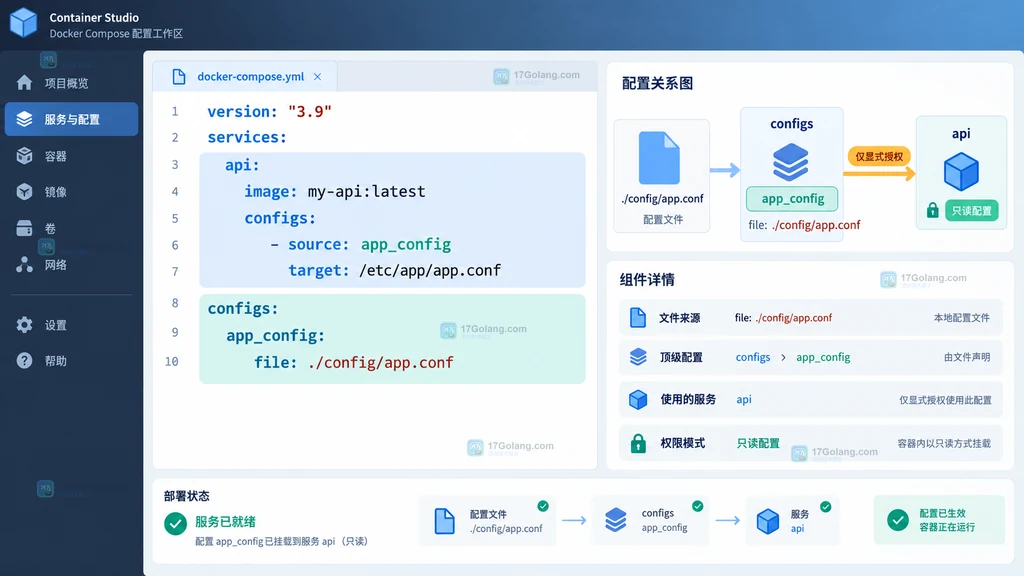
Task: Open 容器 box icon in sidebar
Action: [24, 155]
